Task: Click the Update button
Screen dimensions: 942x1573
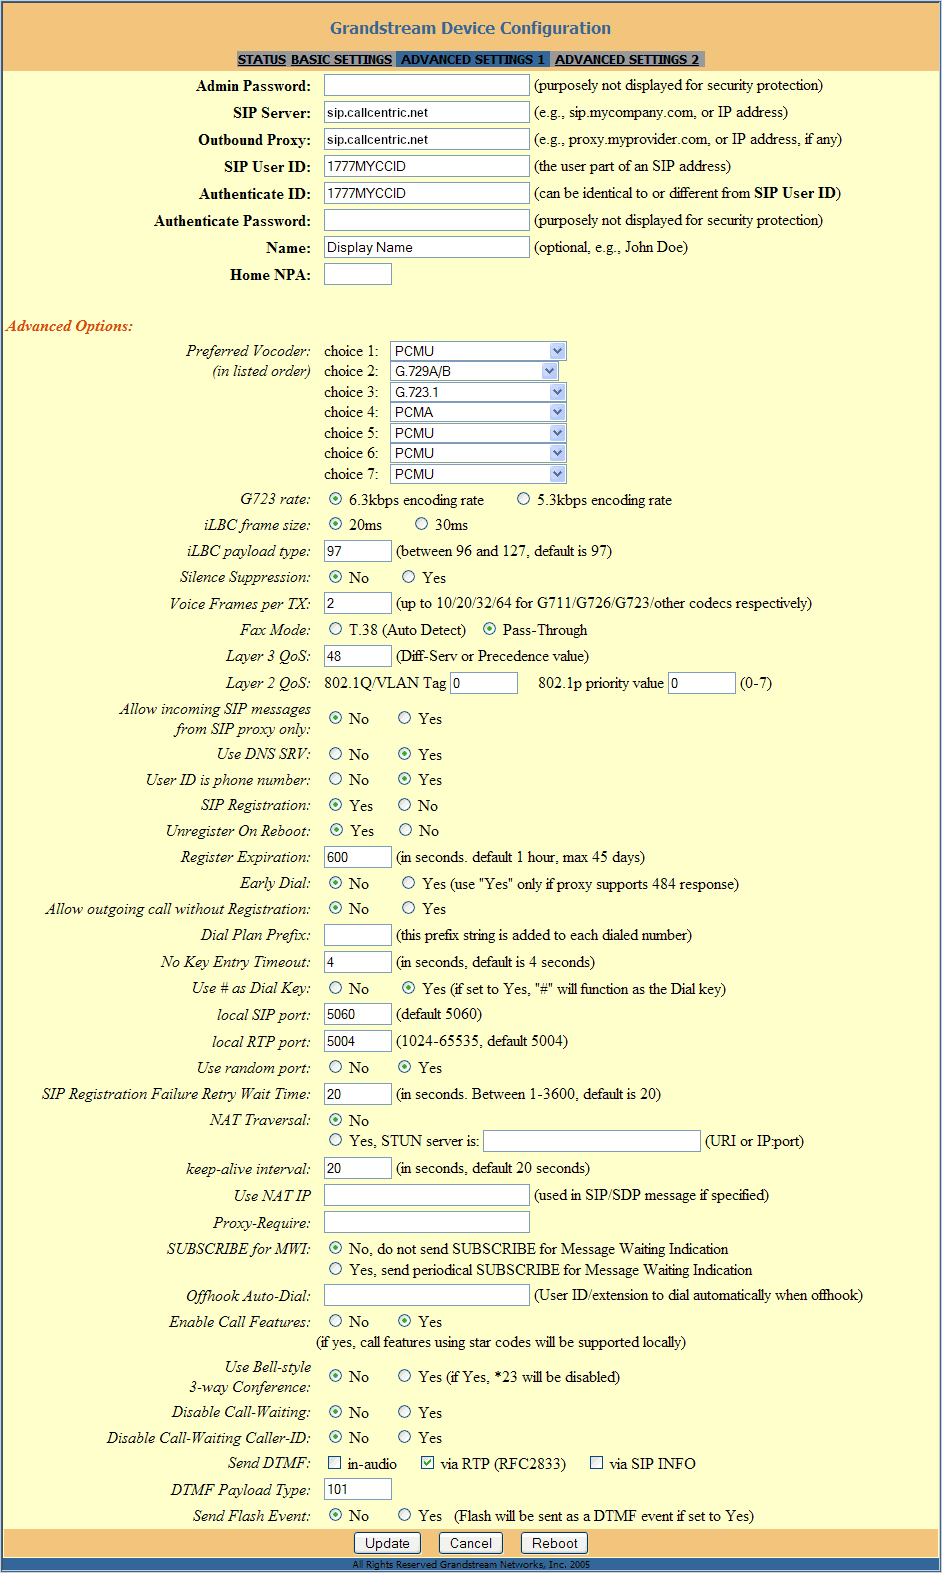Action: pos(387,1543)
